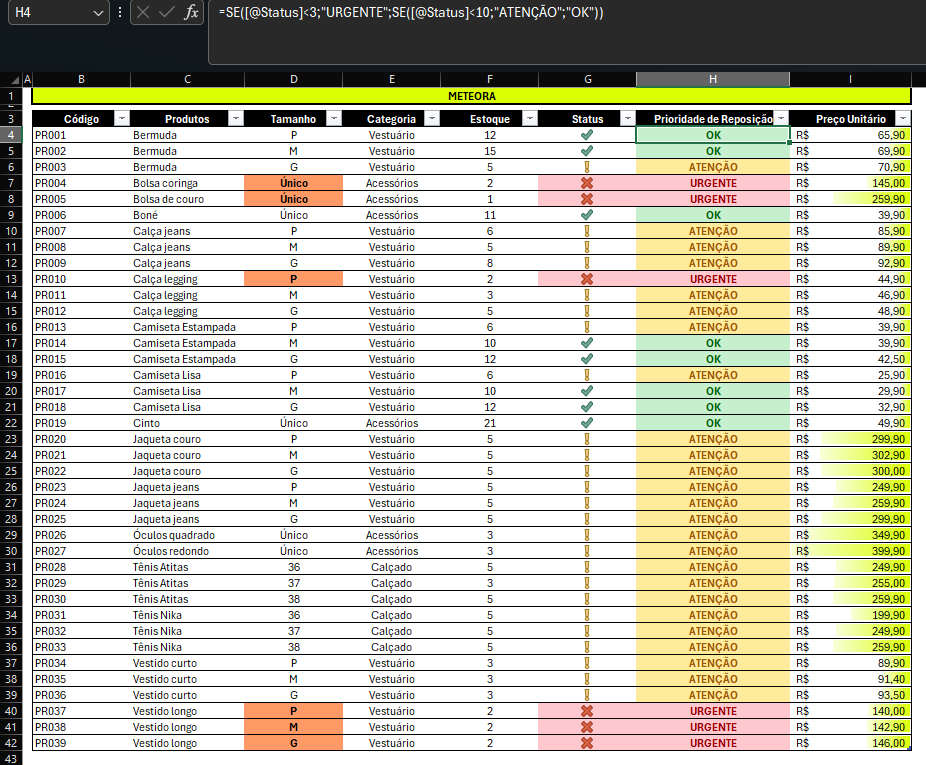
Task: Click the green check status icon for PR019
Action: pyautogui.click(x=587, y=423)
